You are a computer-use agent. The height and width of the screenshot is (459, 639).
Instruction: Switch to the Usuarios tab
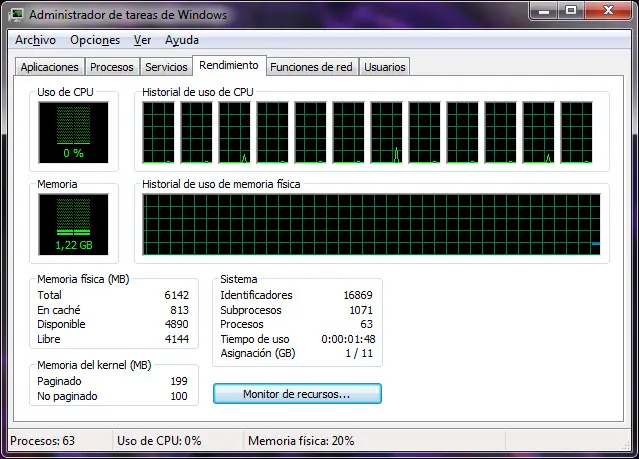point(385,67)
